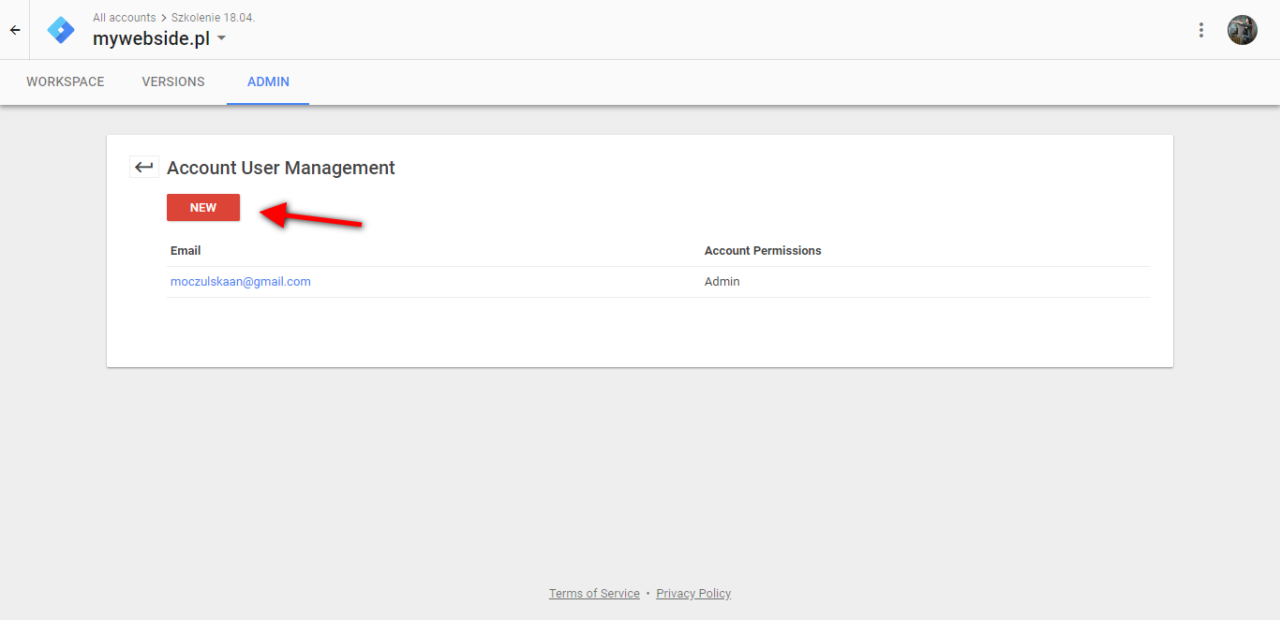The height and width of the screenshot is (620, 1280).
Task: Click the Admin permission cell in user row
Action: 721,281
